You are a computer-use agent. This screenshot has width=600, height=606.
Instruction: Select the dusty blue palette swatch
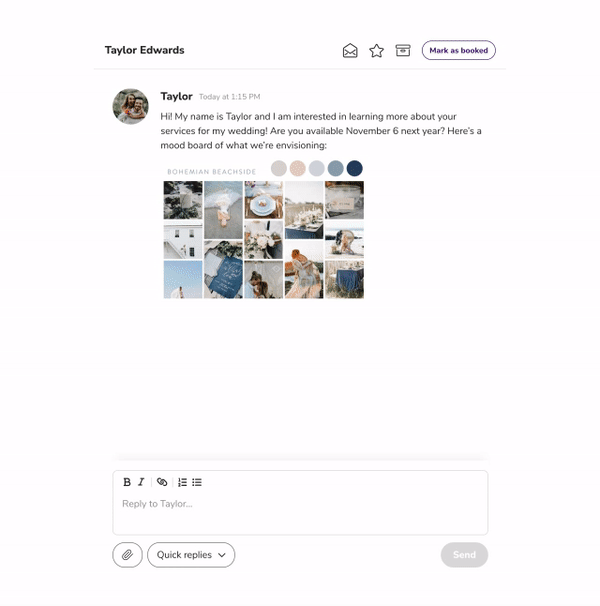pyautogui.click(x=336, y=169)
